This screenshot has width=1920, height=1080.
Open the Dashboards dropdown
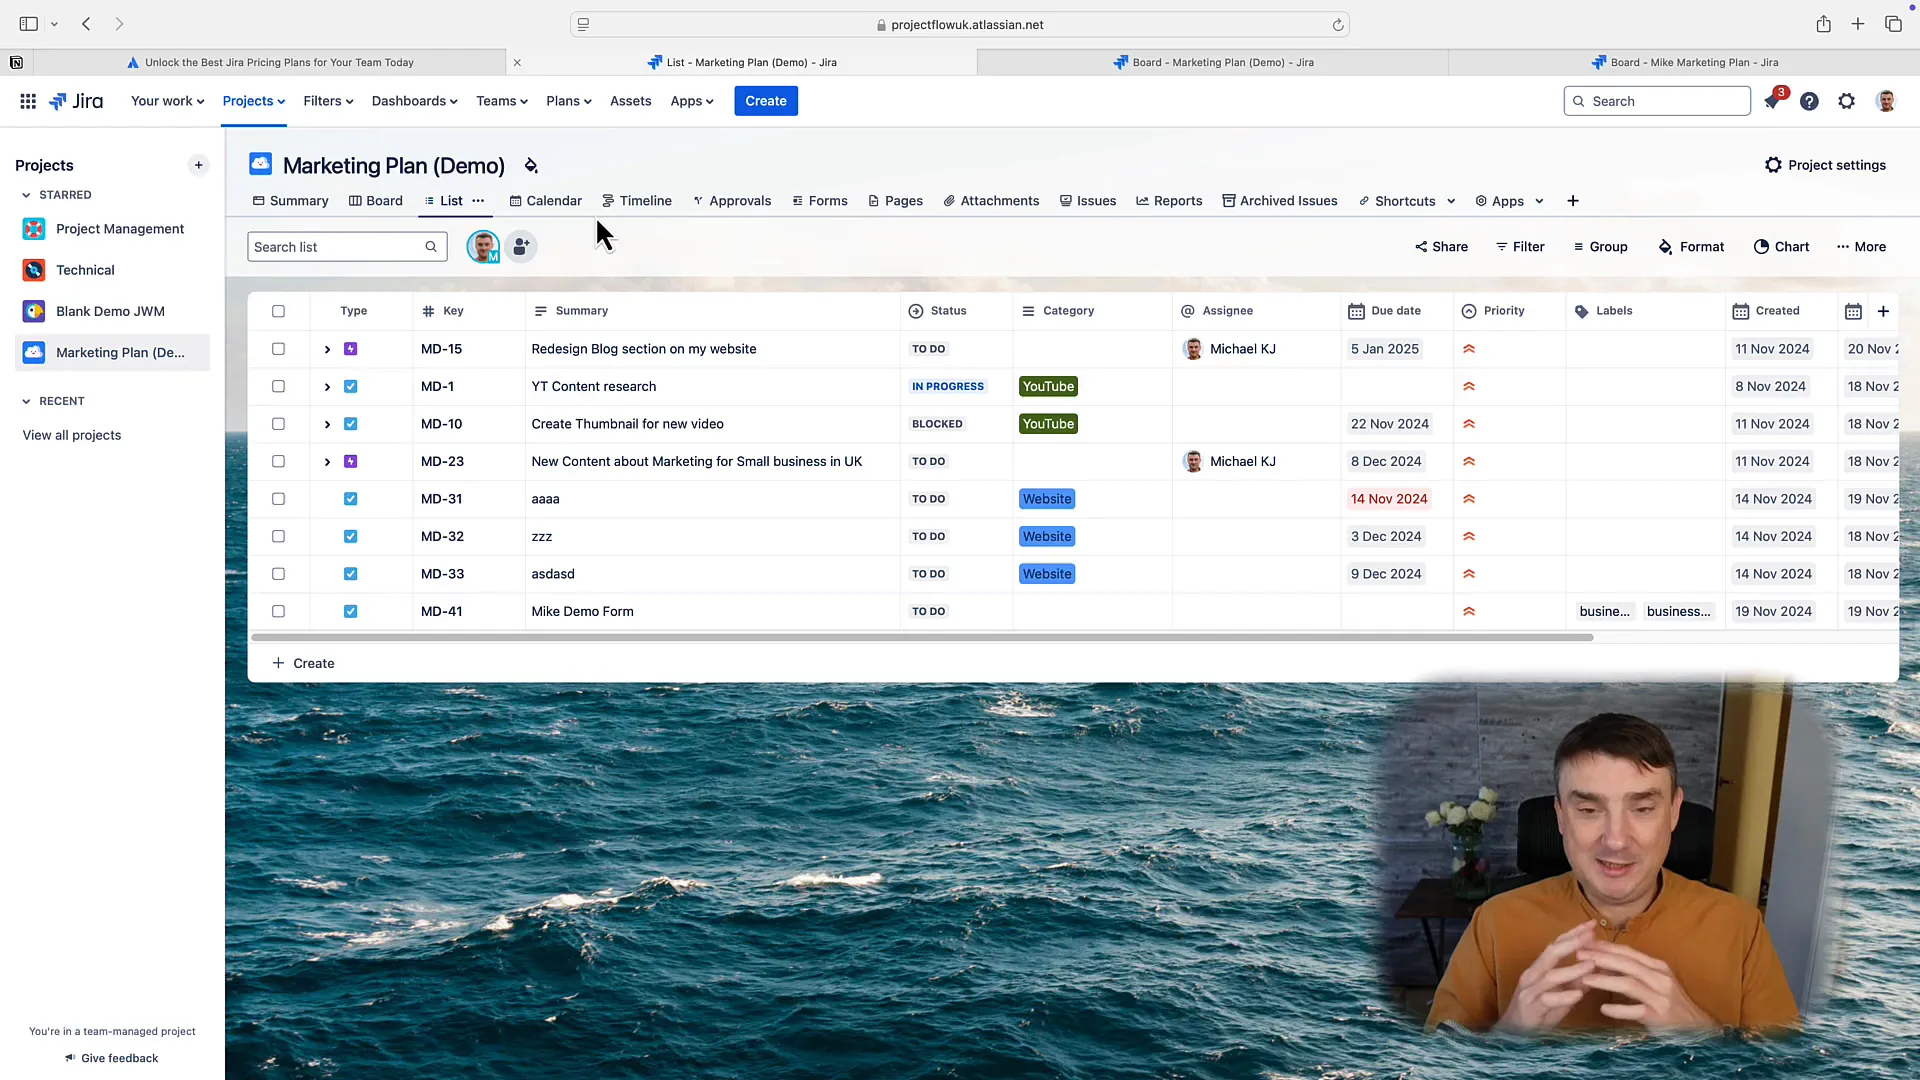click(x=414, y=101)
